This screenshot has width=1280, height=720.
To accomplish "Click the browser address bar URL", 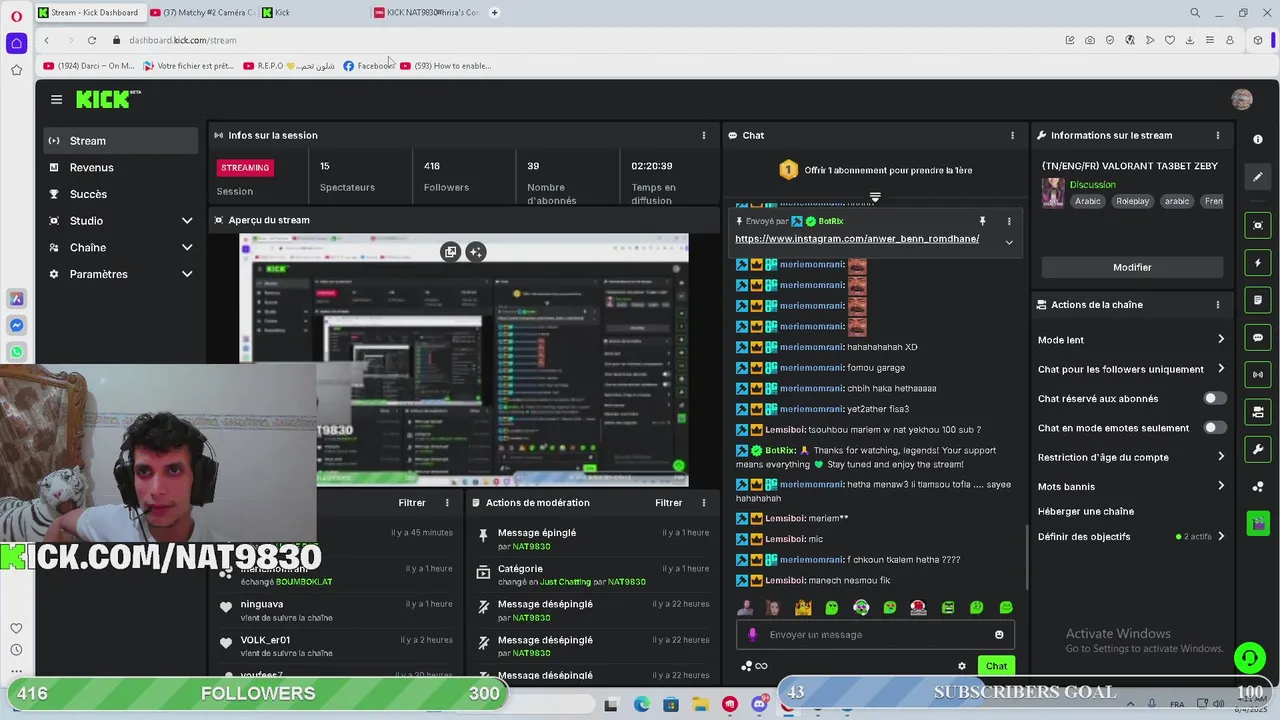I will coord(183,40).
